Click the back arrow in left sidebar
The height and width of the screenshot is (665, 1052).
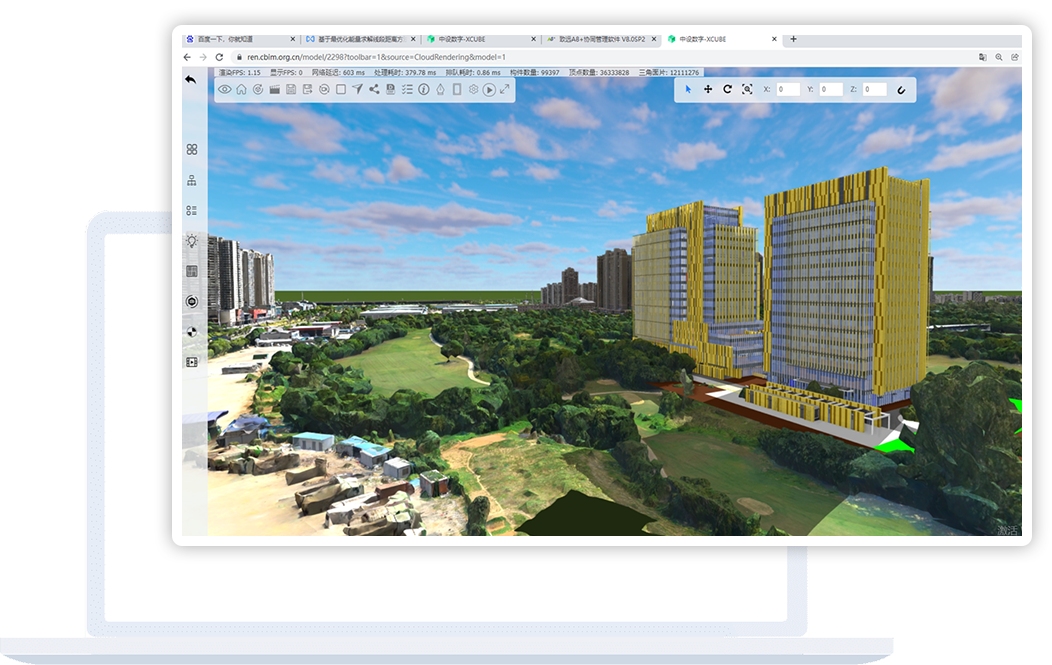[191, 79]
